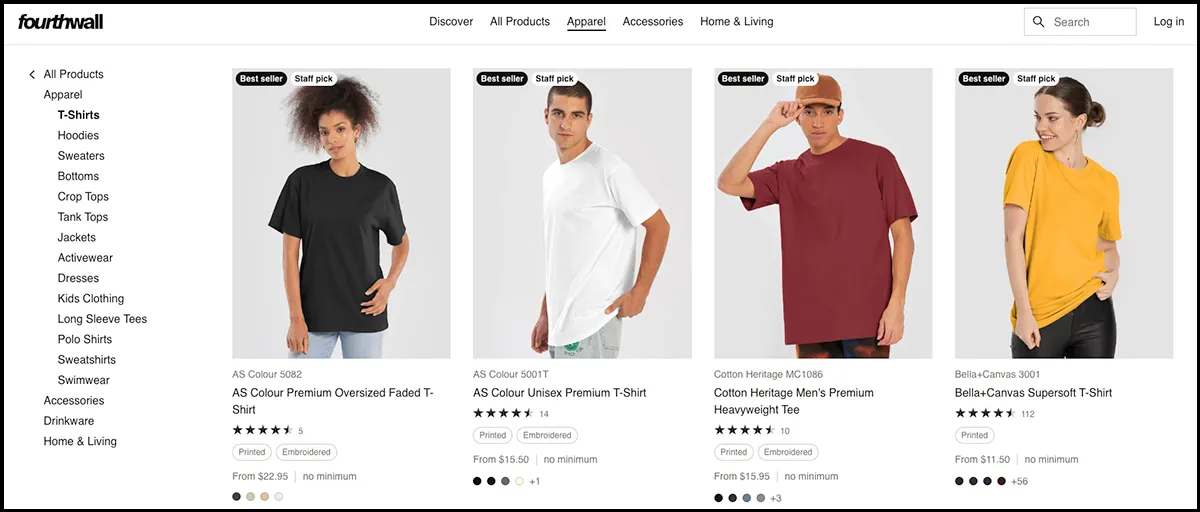Viewport: 1200px width, 512px height.
Task: Open the maroon Cotton Heritage tee photo
Action: 823,213
